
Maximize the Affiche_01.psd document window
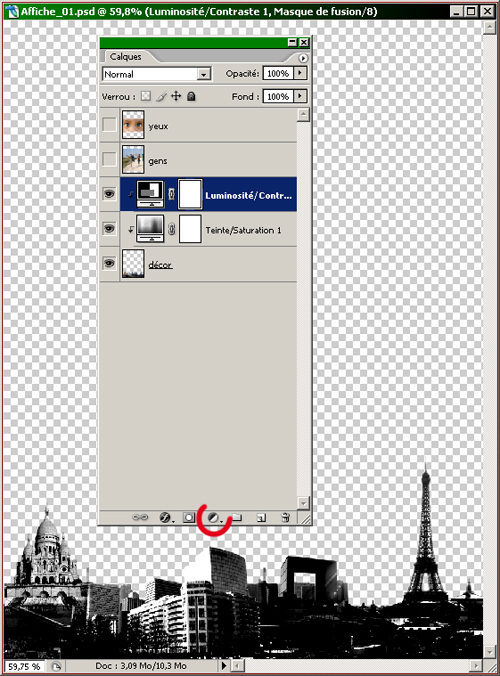[x=472, y=11]
